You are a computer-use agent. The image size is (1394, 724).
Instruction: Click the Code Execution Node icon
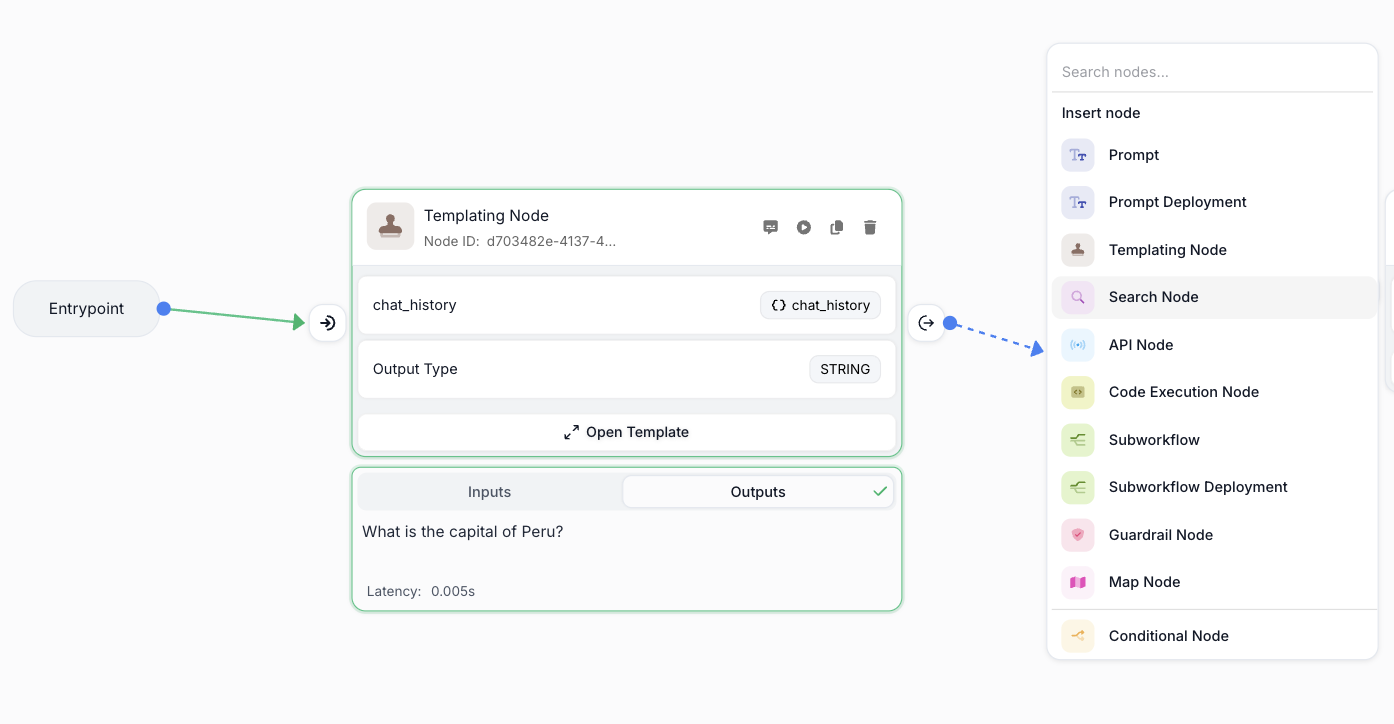point(1078,392)
